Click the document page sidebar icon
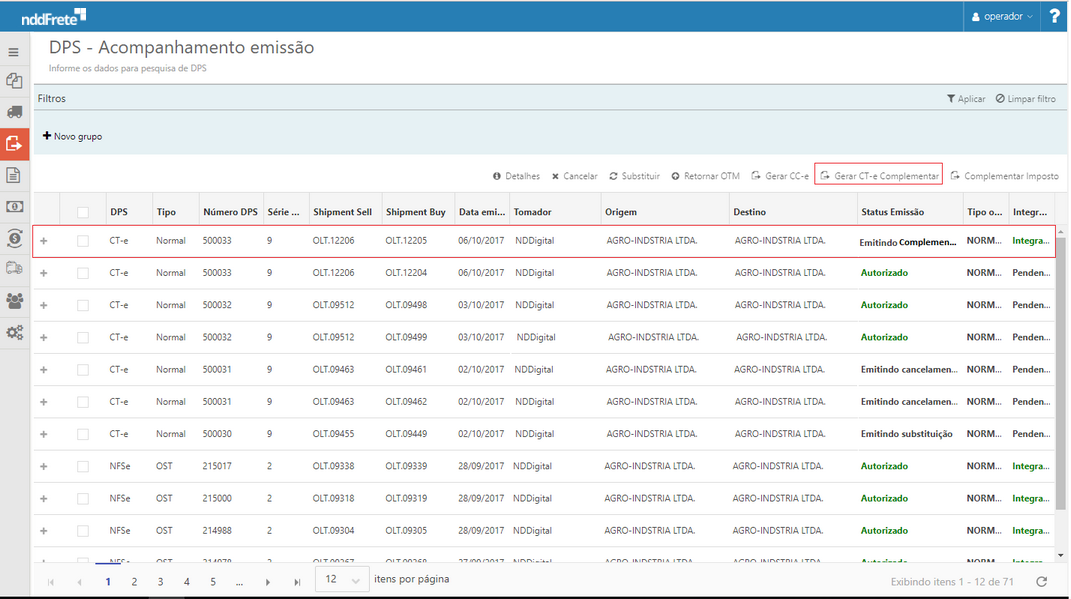 coord(14,175)
